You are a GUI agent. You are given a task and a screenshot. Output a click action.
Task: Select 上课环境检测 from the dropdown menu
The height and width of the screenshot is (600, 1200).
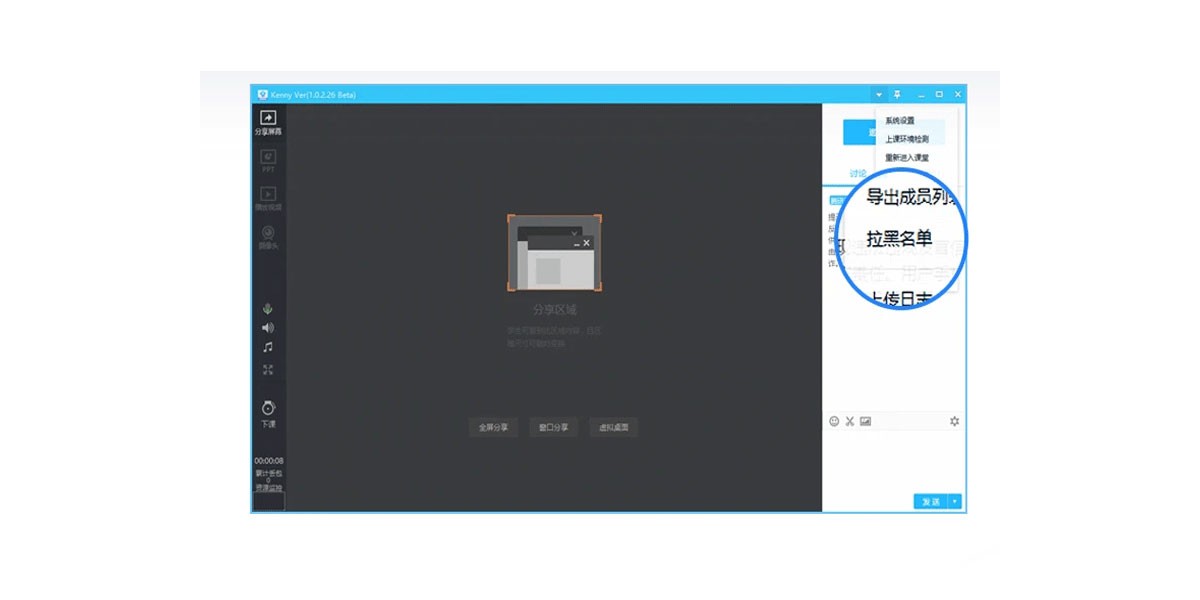907,139
